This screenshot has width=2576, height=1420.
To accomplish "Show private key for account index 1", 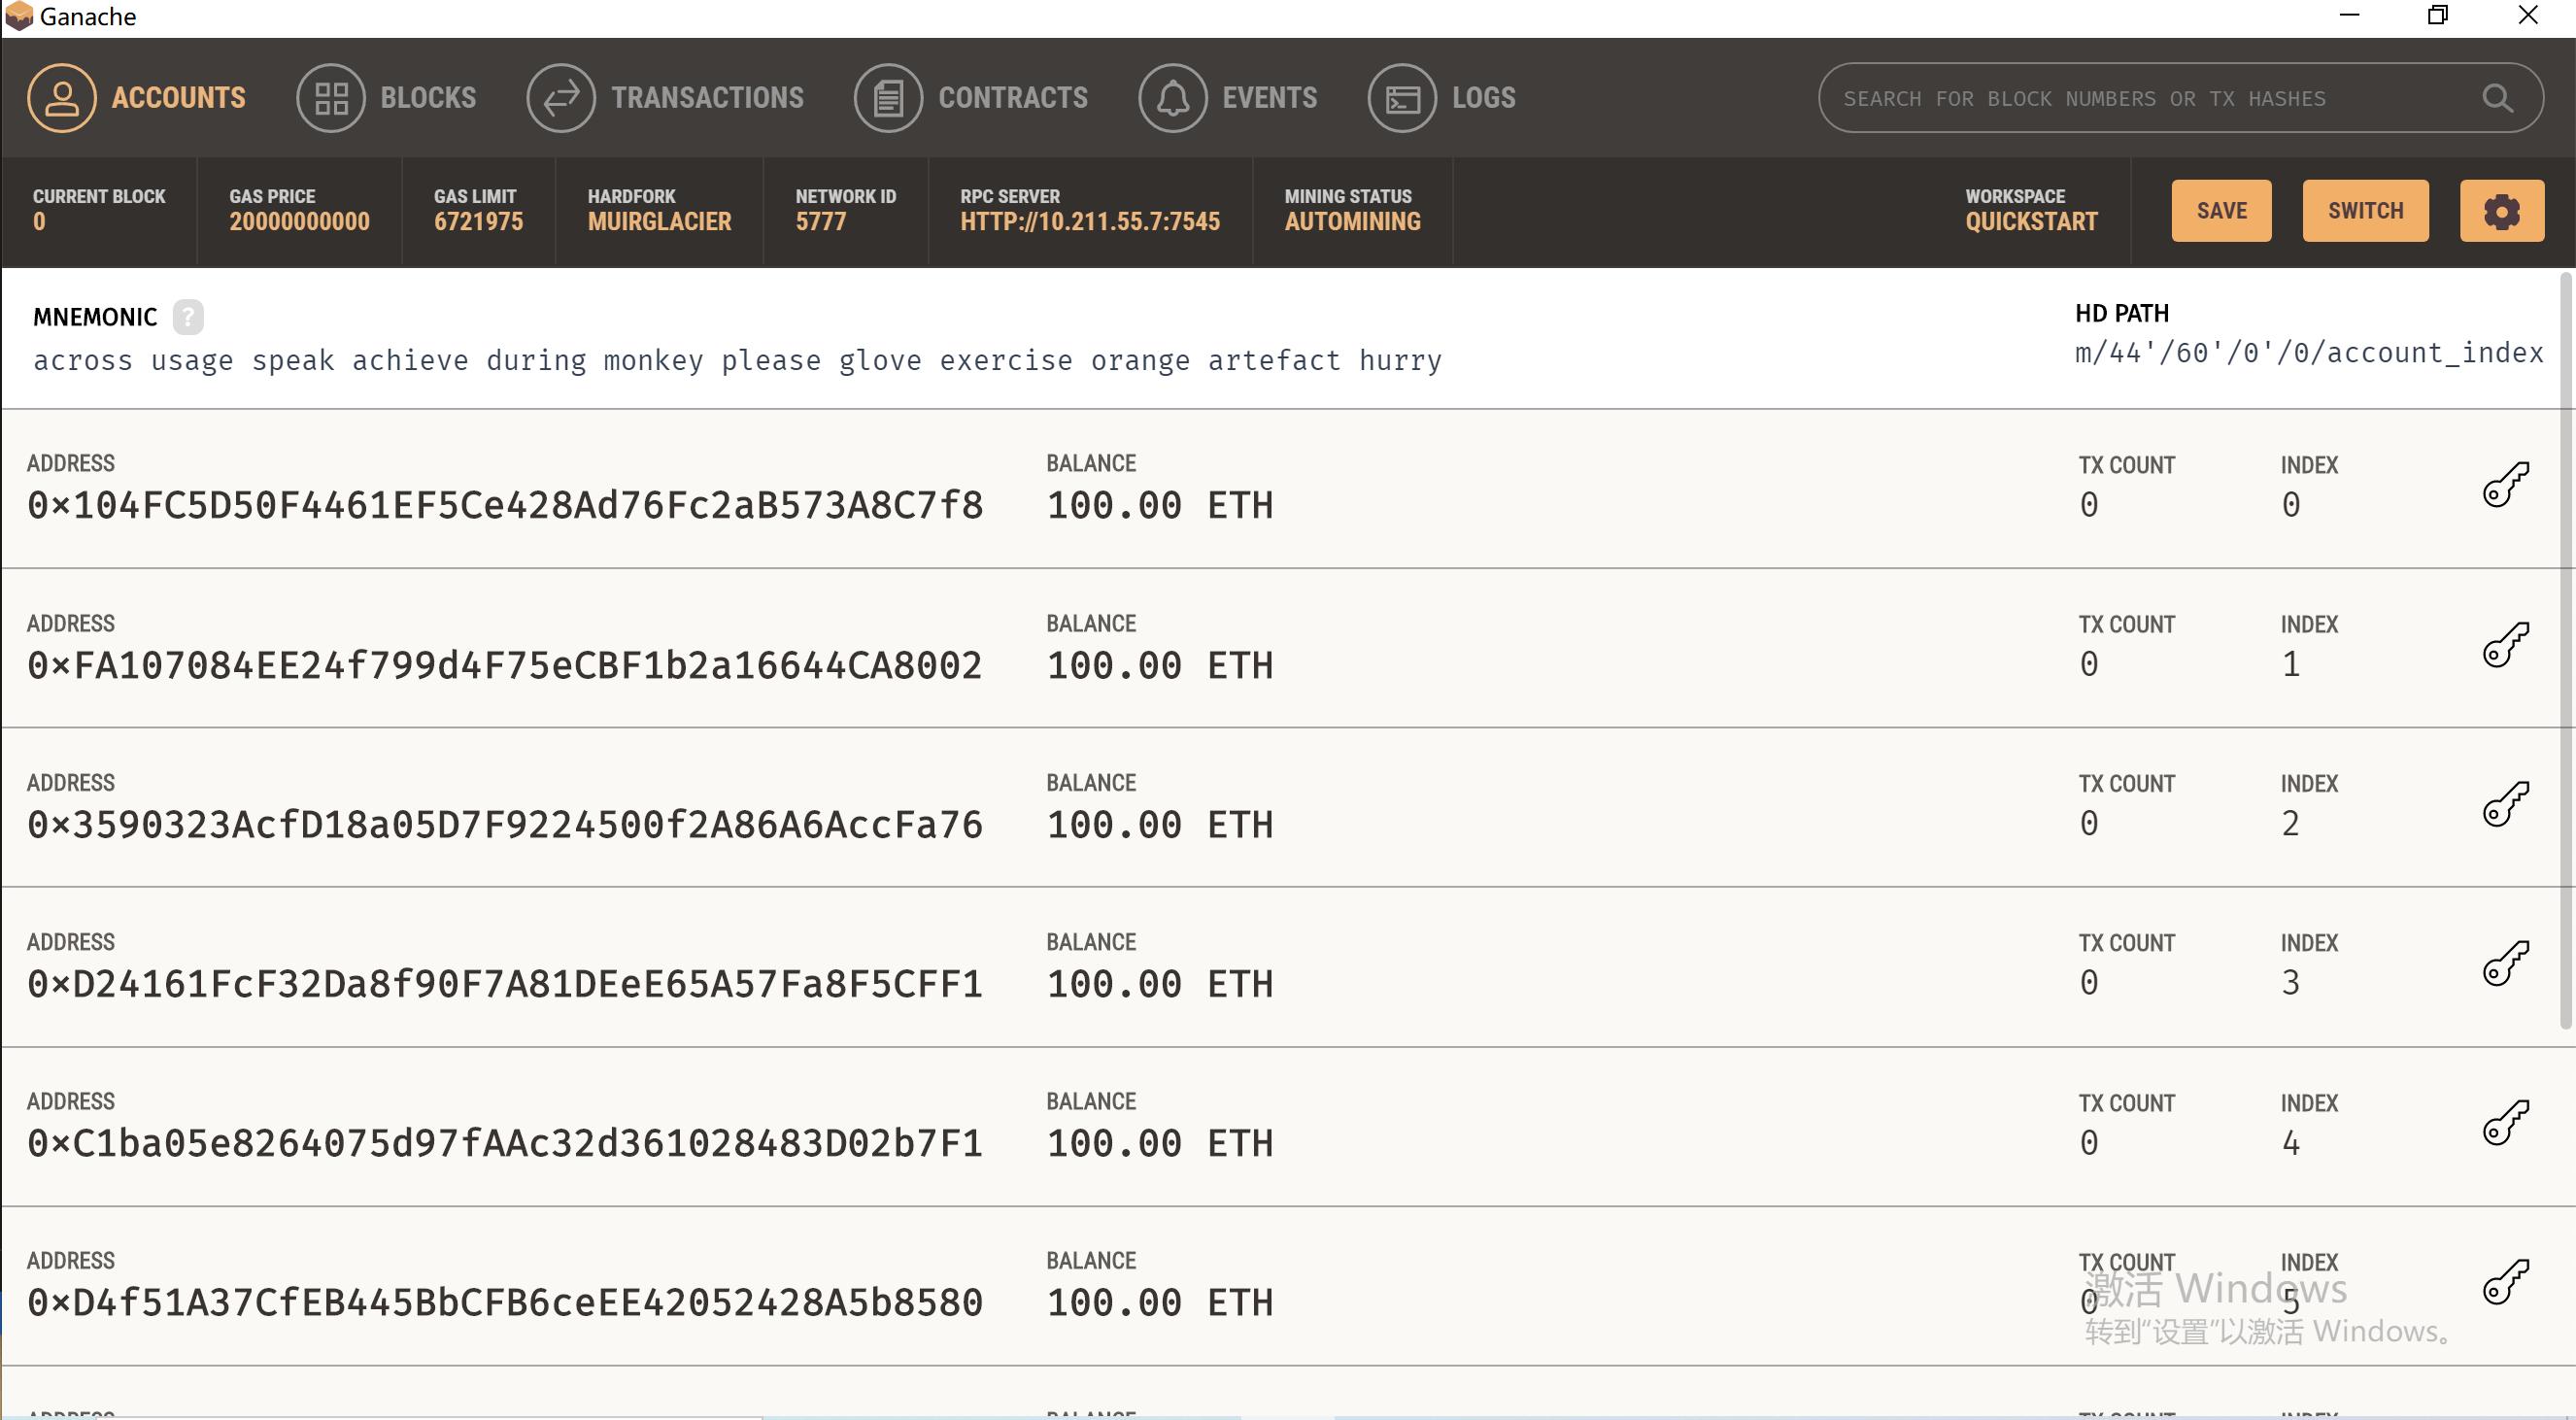I will click(2505, 645).
